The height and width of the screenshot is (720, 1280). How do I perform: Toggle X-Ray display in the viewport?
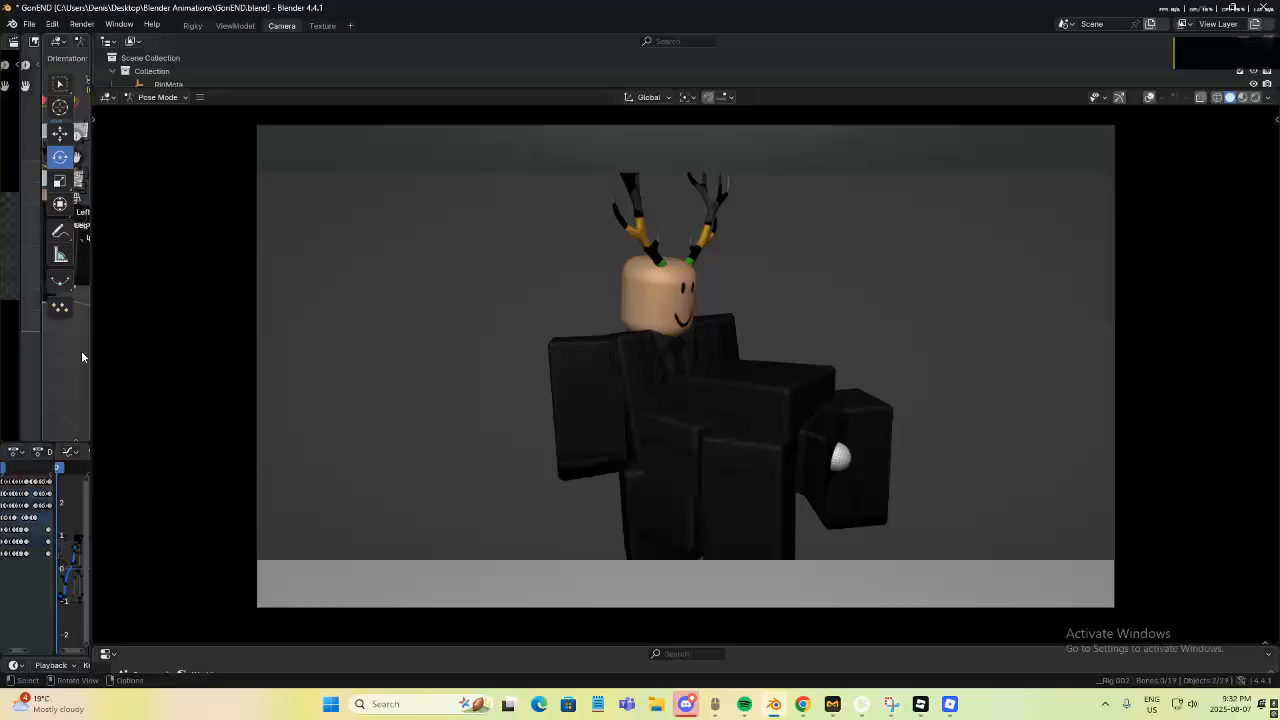pos(1201,97)
